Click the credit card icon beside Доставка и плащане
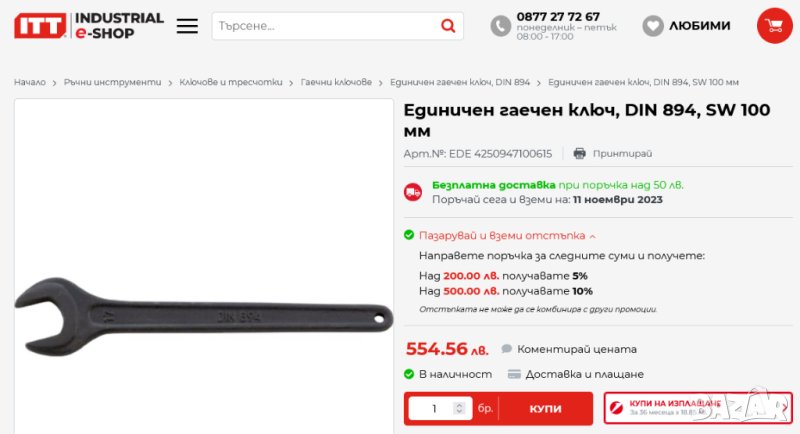The height and width of the screenshot is (434, 800). click(514, 374)
